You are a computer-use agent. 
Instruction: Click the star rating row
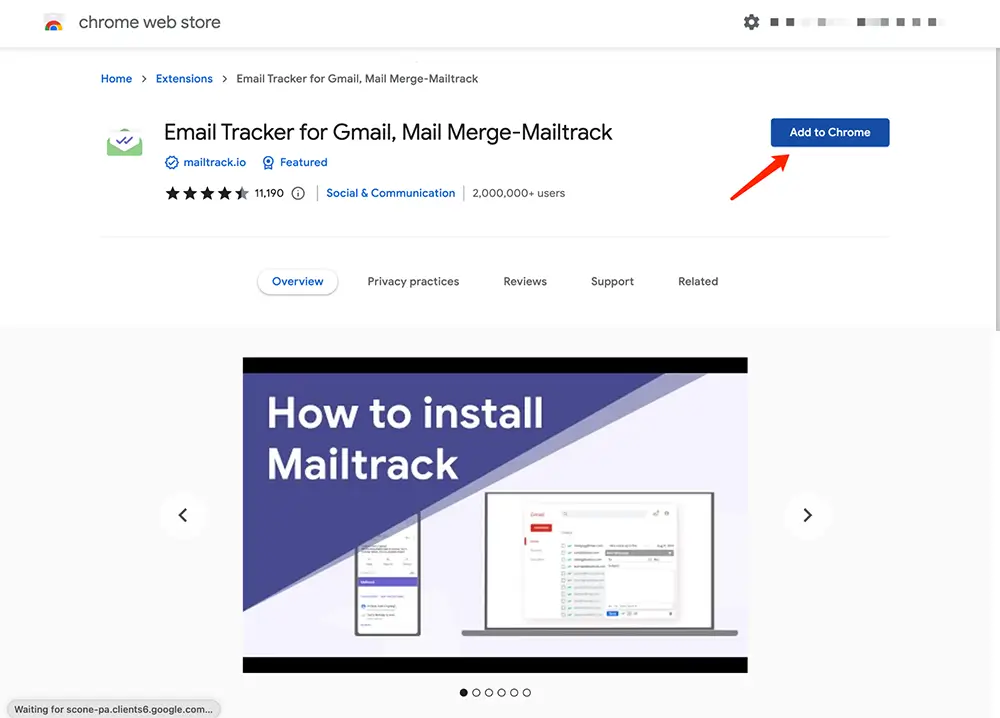[x=207, y=193]
